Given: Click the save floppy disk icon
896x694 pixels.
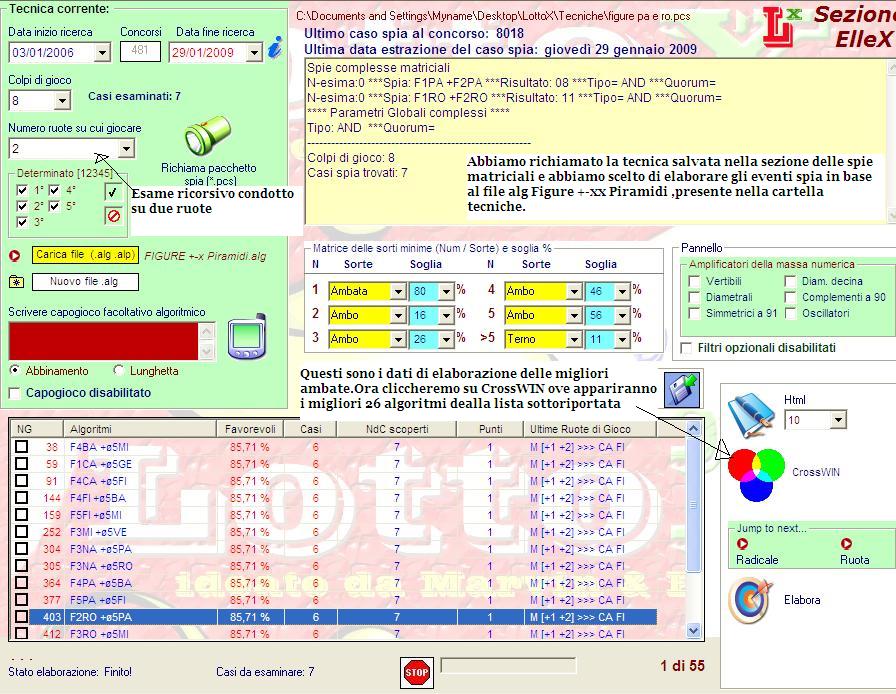Looking at the screenshot, I should point(683,389).
